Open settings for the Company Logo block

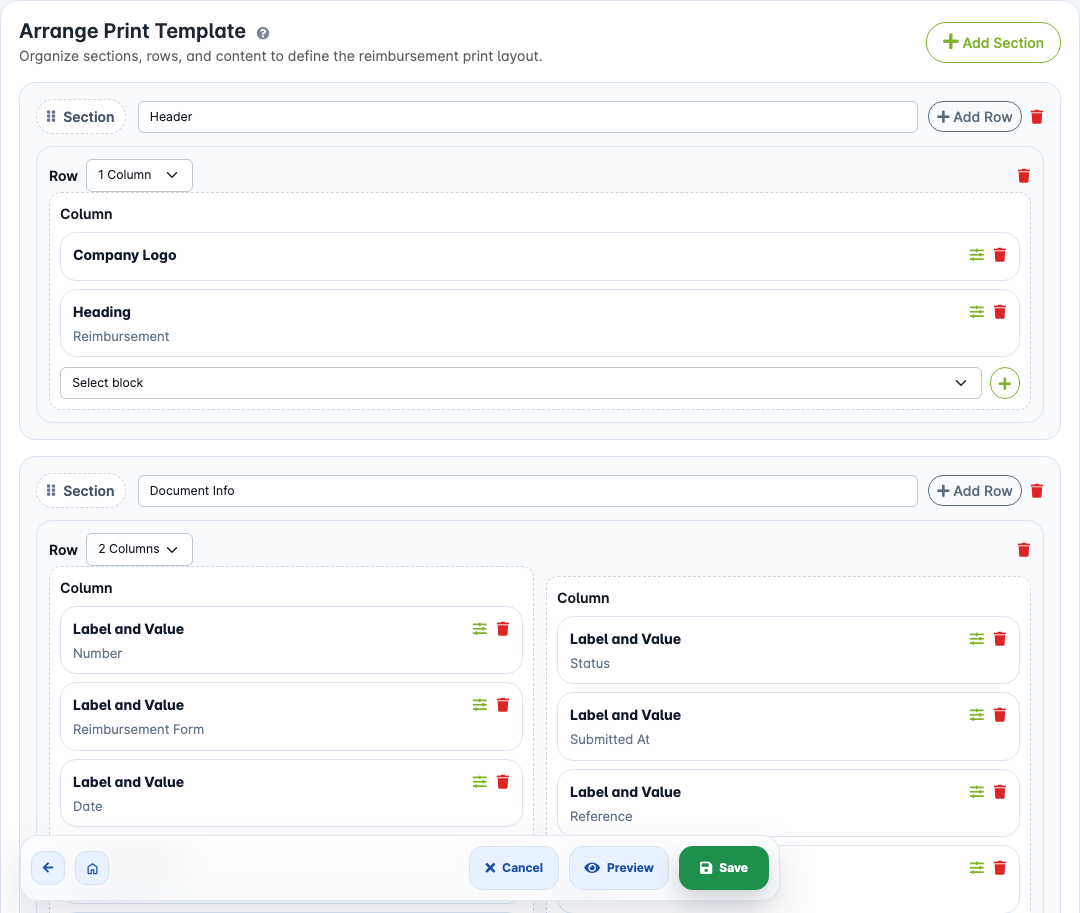point(977,255)
